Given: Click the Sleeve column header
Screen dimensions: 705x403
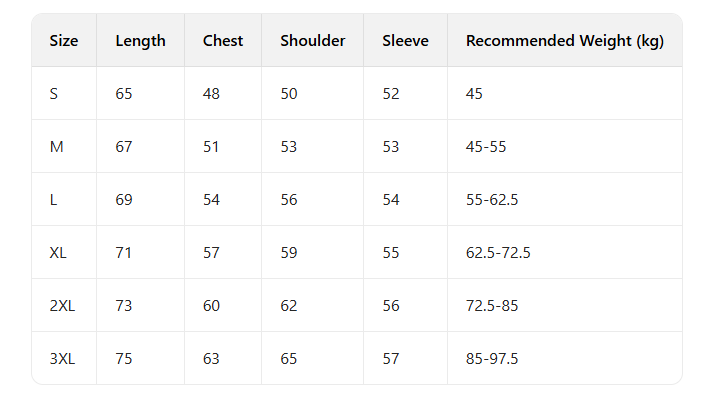Looking at the screenshot, I should click(405, 41).
